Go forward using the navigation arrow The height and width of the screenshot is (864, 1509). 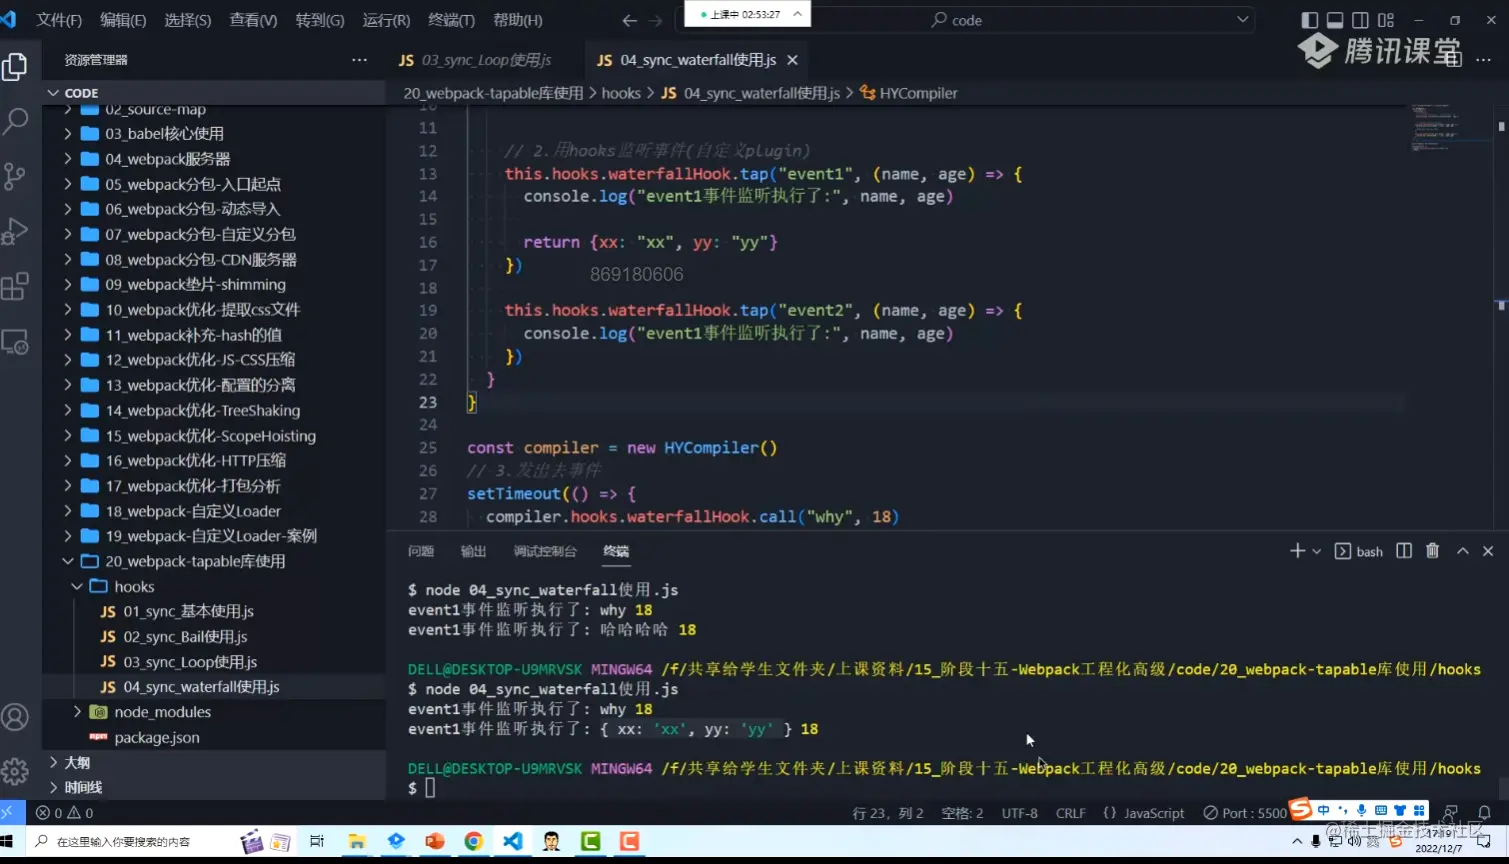[x=655, y=20]
